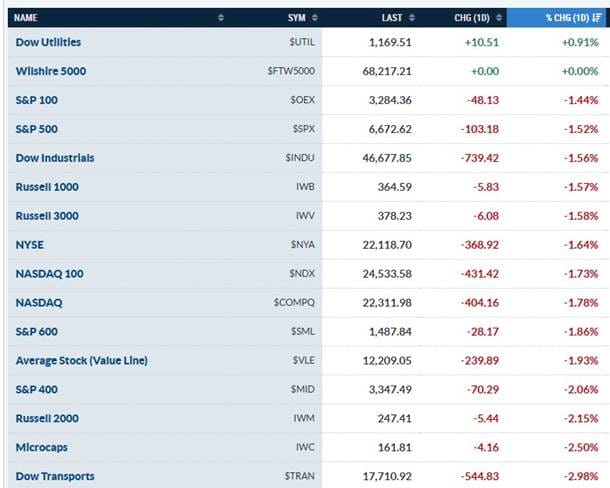Screen dimensions: 610x488
Task: Open Russell 3000 index link
Action: pos(47,216)
